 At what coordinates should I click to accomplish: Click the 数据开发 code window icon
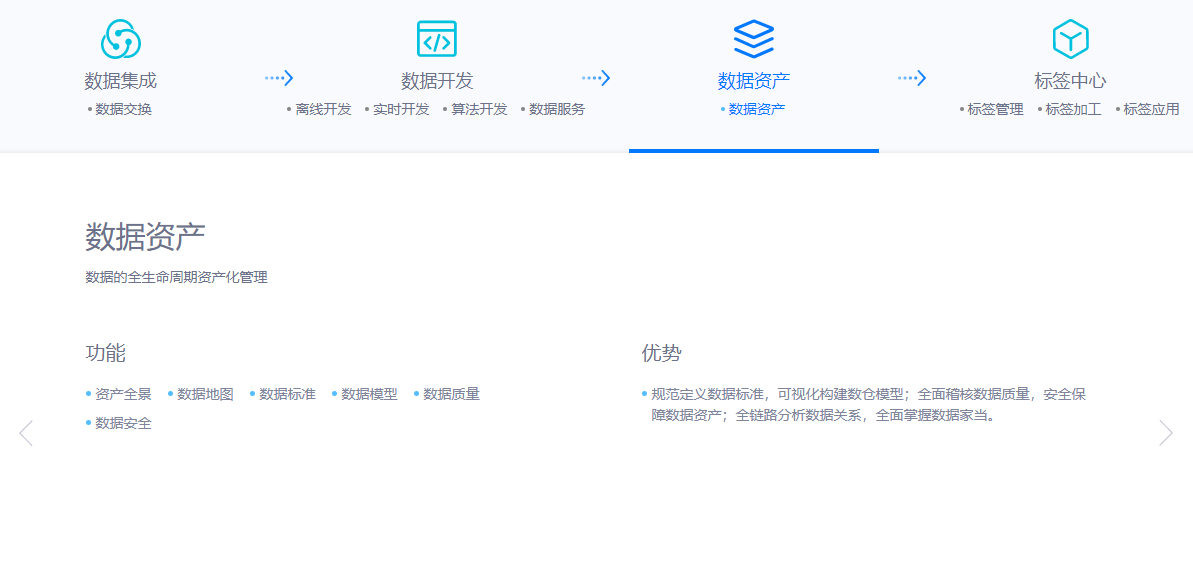tap(437, 39)
